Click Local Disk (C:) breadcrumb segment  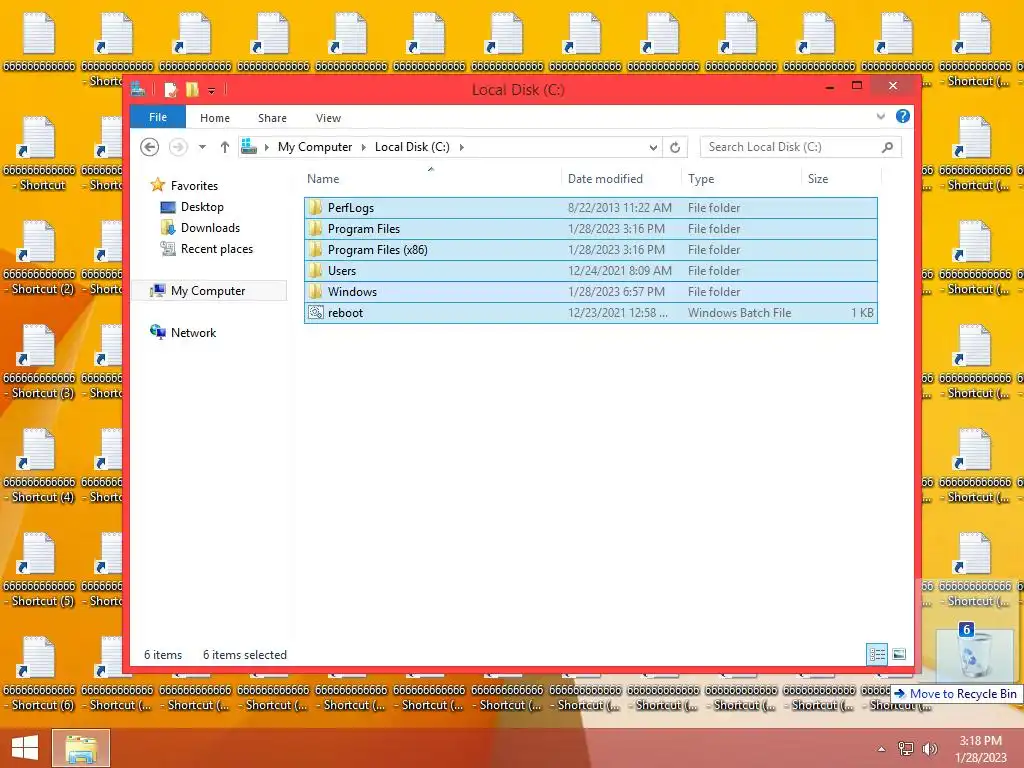(412, 147)
